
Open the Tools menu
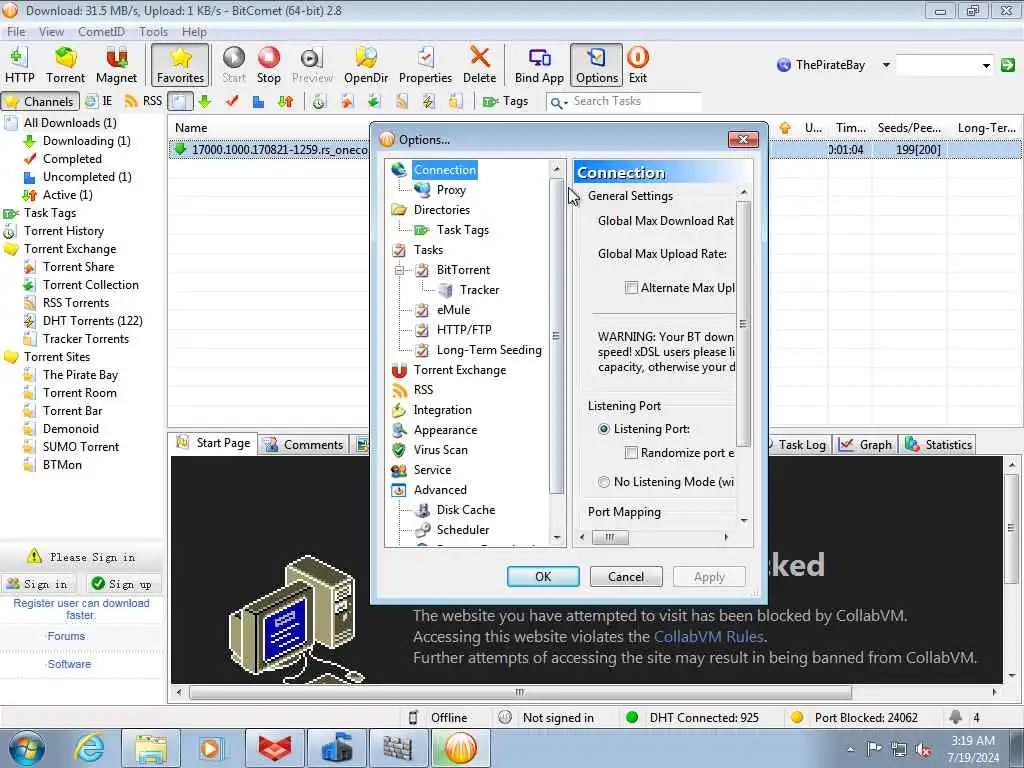click(153, 31)
